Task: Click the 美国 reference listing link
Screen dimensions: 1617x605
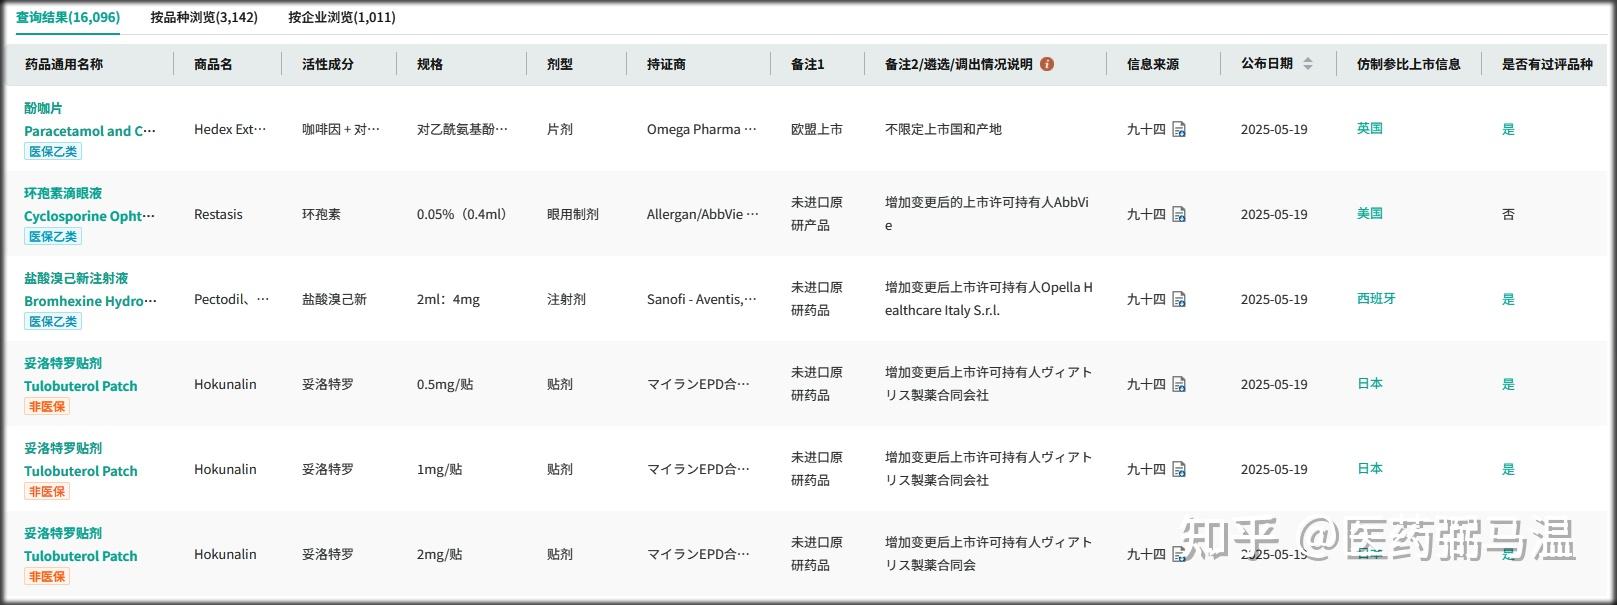Action: (1369, 214)
